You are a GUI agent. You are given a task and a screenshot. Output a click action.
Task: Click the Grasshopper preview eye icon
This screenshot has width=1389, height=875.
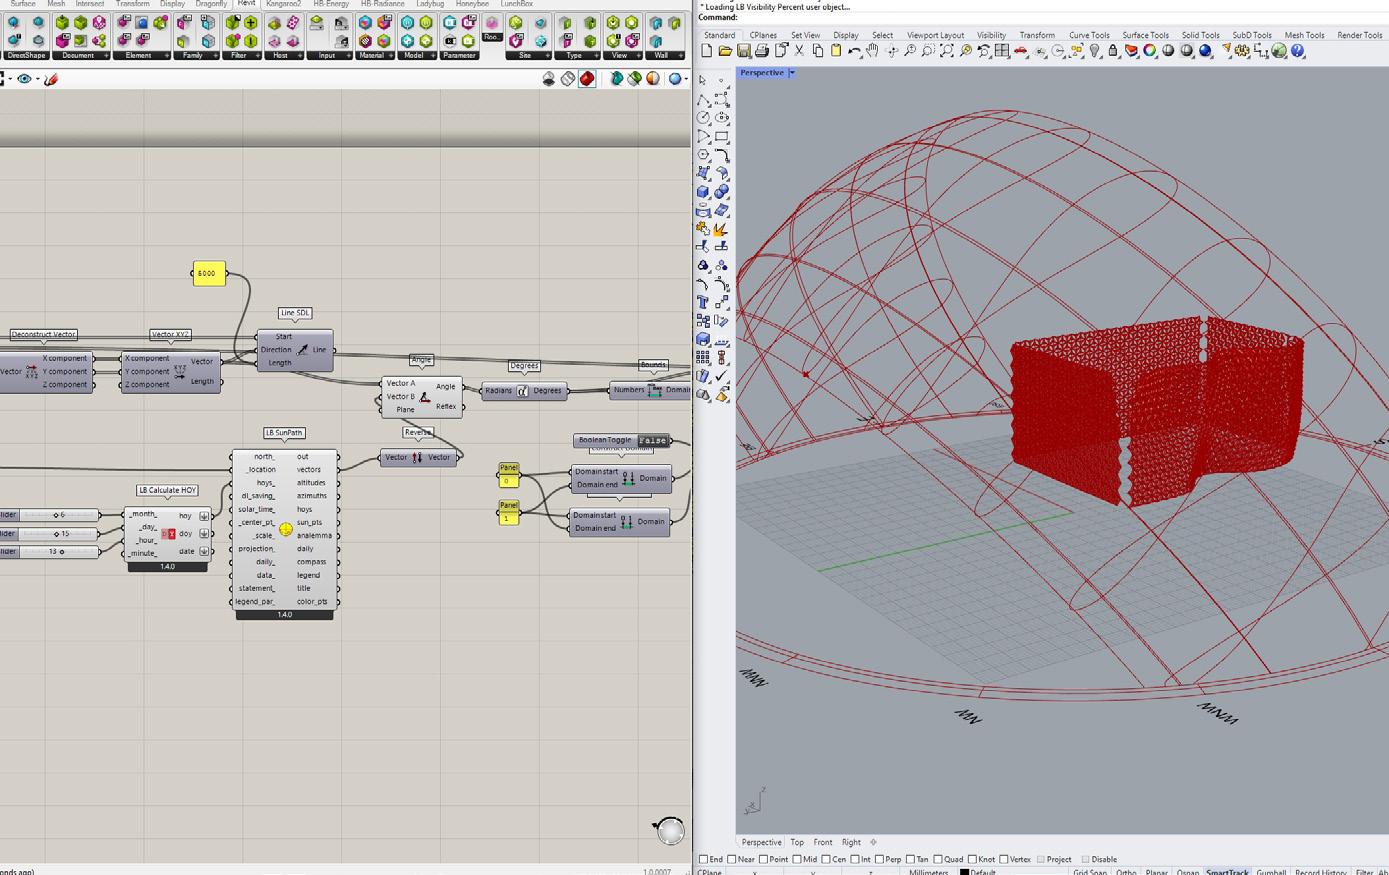(x=25, y=79)
